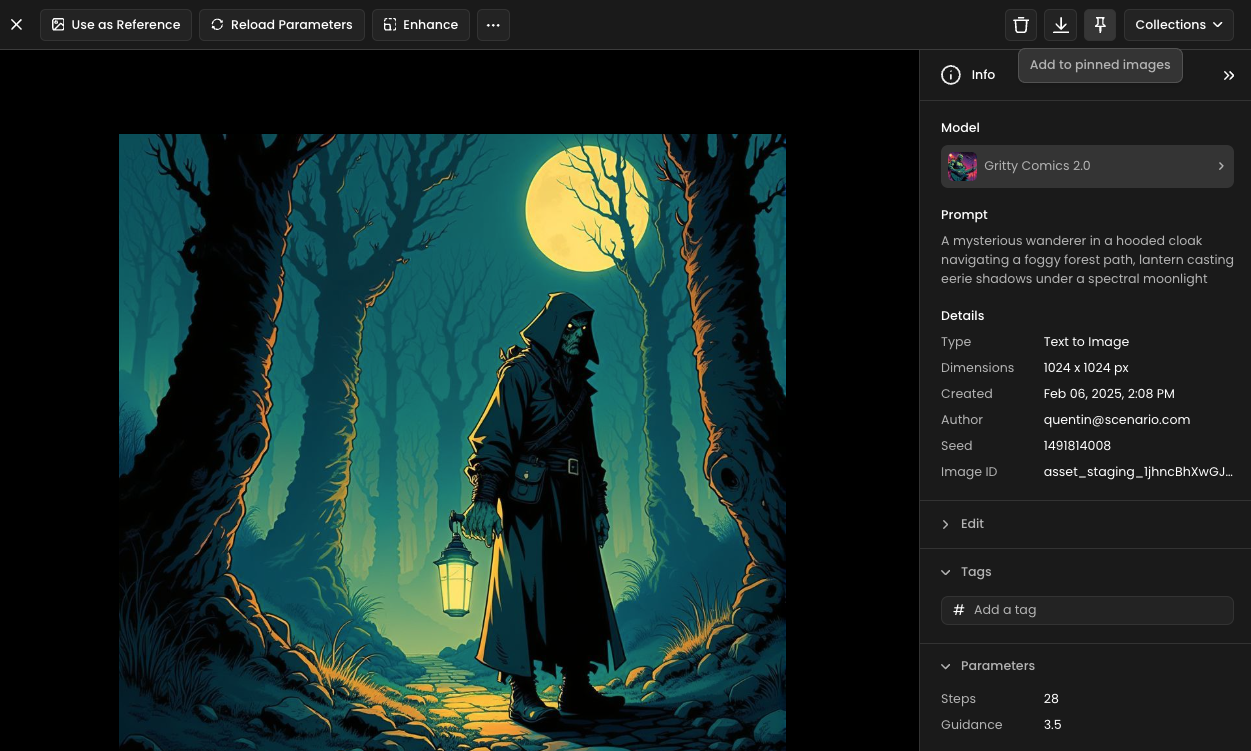Open the Gritty Comics 2.0 model
This screenshot has width=1251, height=751.
click(x=1087, y=166)
